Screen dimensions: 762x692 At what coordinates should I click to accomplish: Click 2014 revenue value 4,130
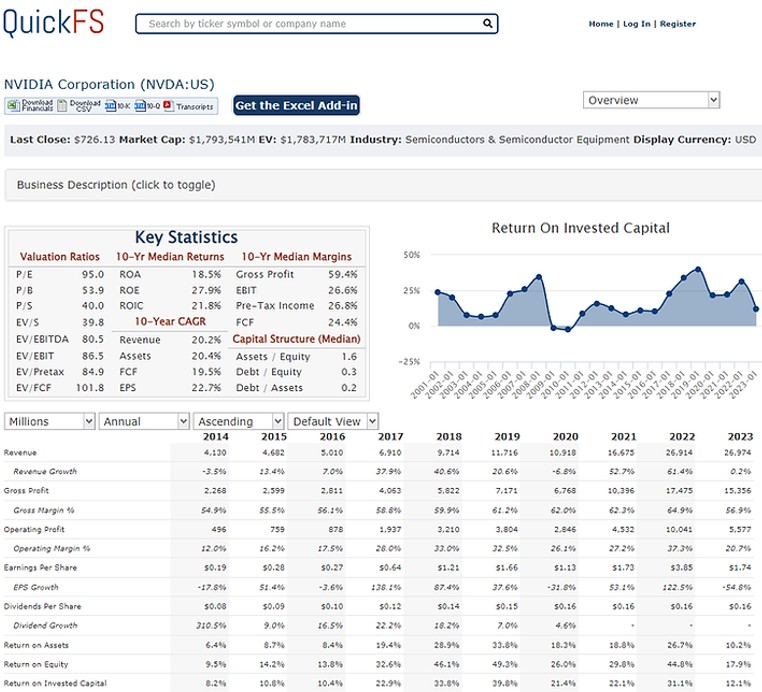click(x=215, y=453)
